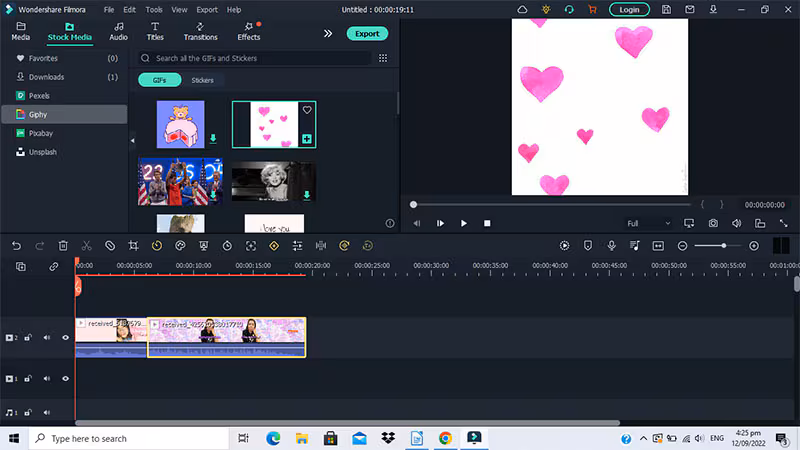Open the Help menu

point(234,10)
